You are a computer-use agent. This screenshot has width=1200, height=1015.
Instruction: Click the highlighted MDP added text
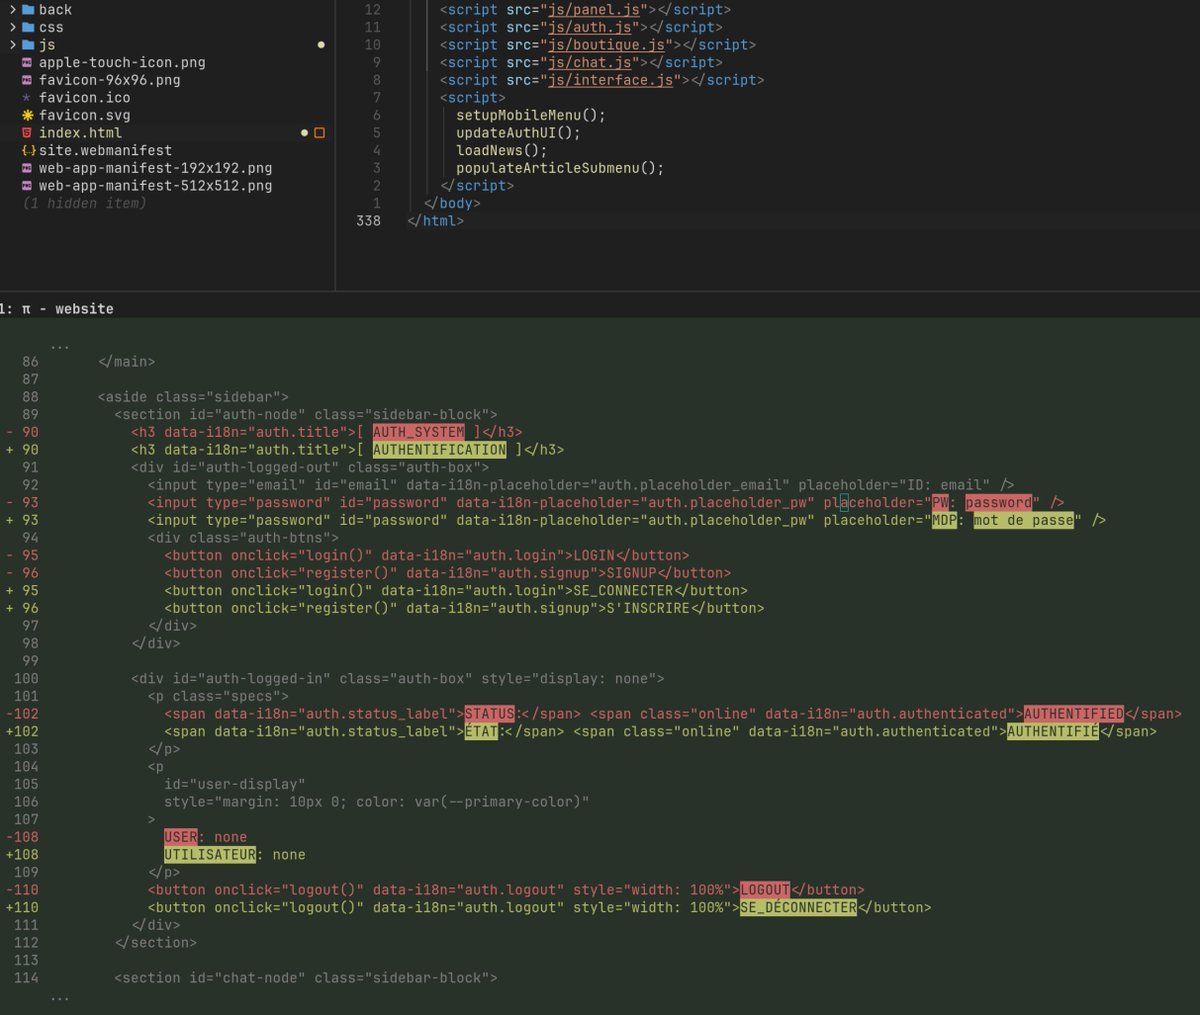tap(944, 520)
